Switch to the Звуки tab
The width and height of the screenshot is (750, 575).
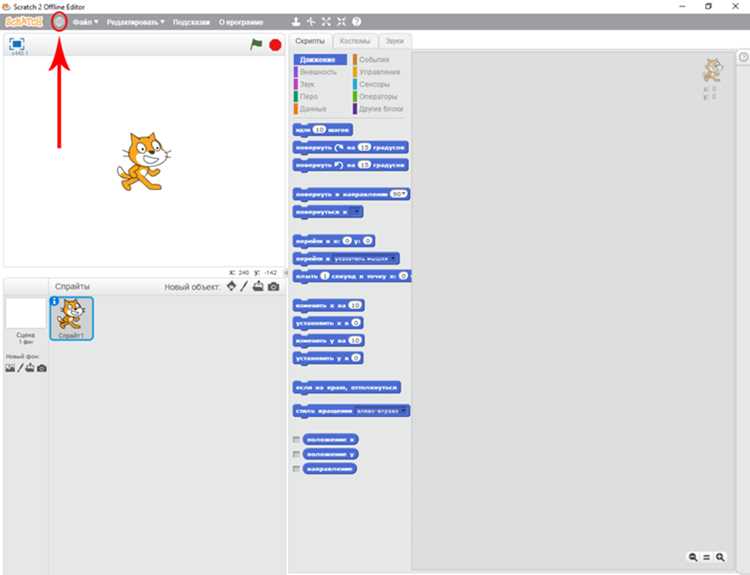395,41
